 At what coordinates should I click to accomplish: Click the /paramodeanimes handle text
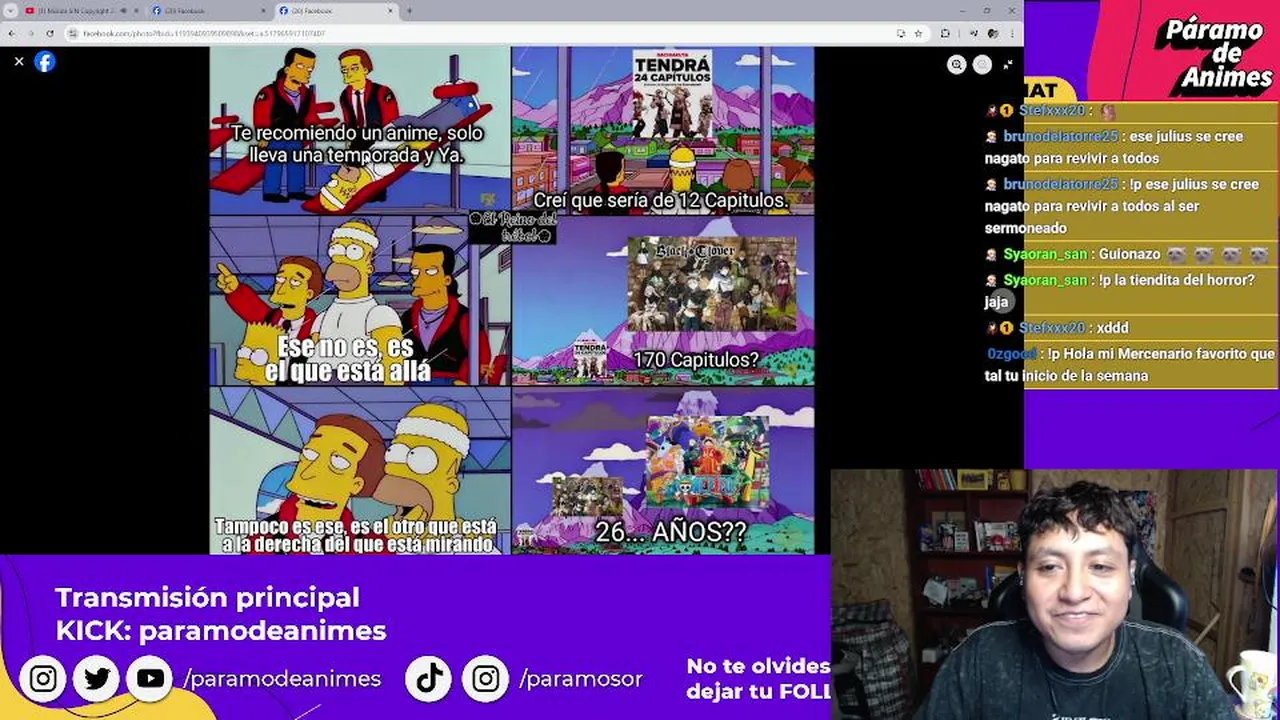click(x=282, y=679)
